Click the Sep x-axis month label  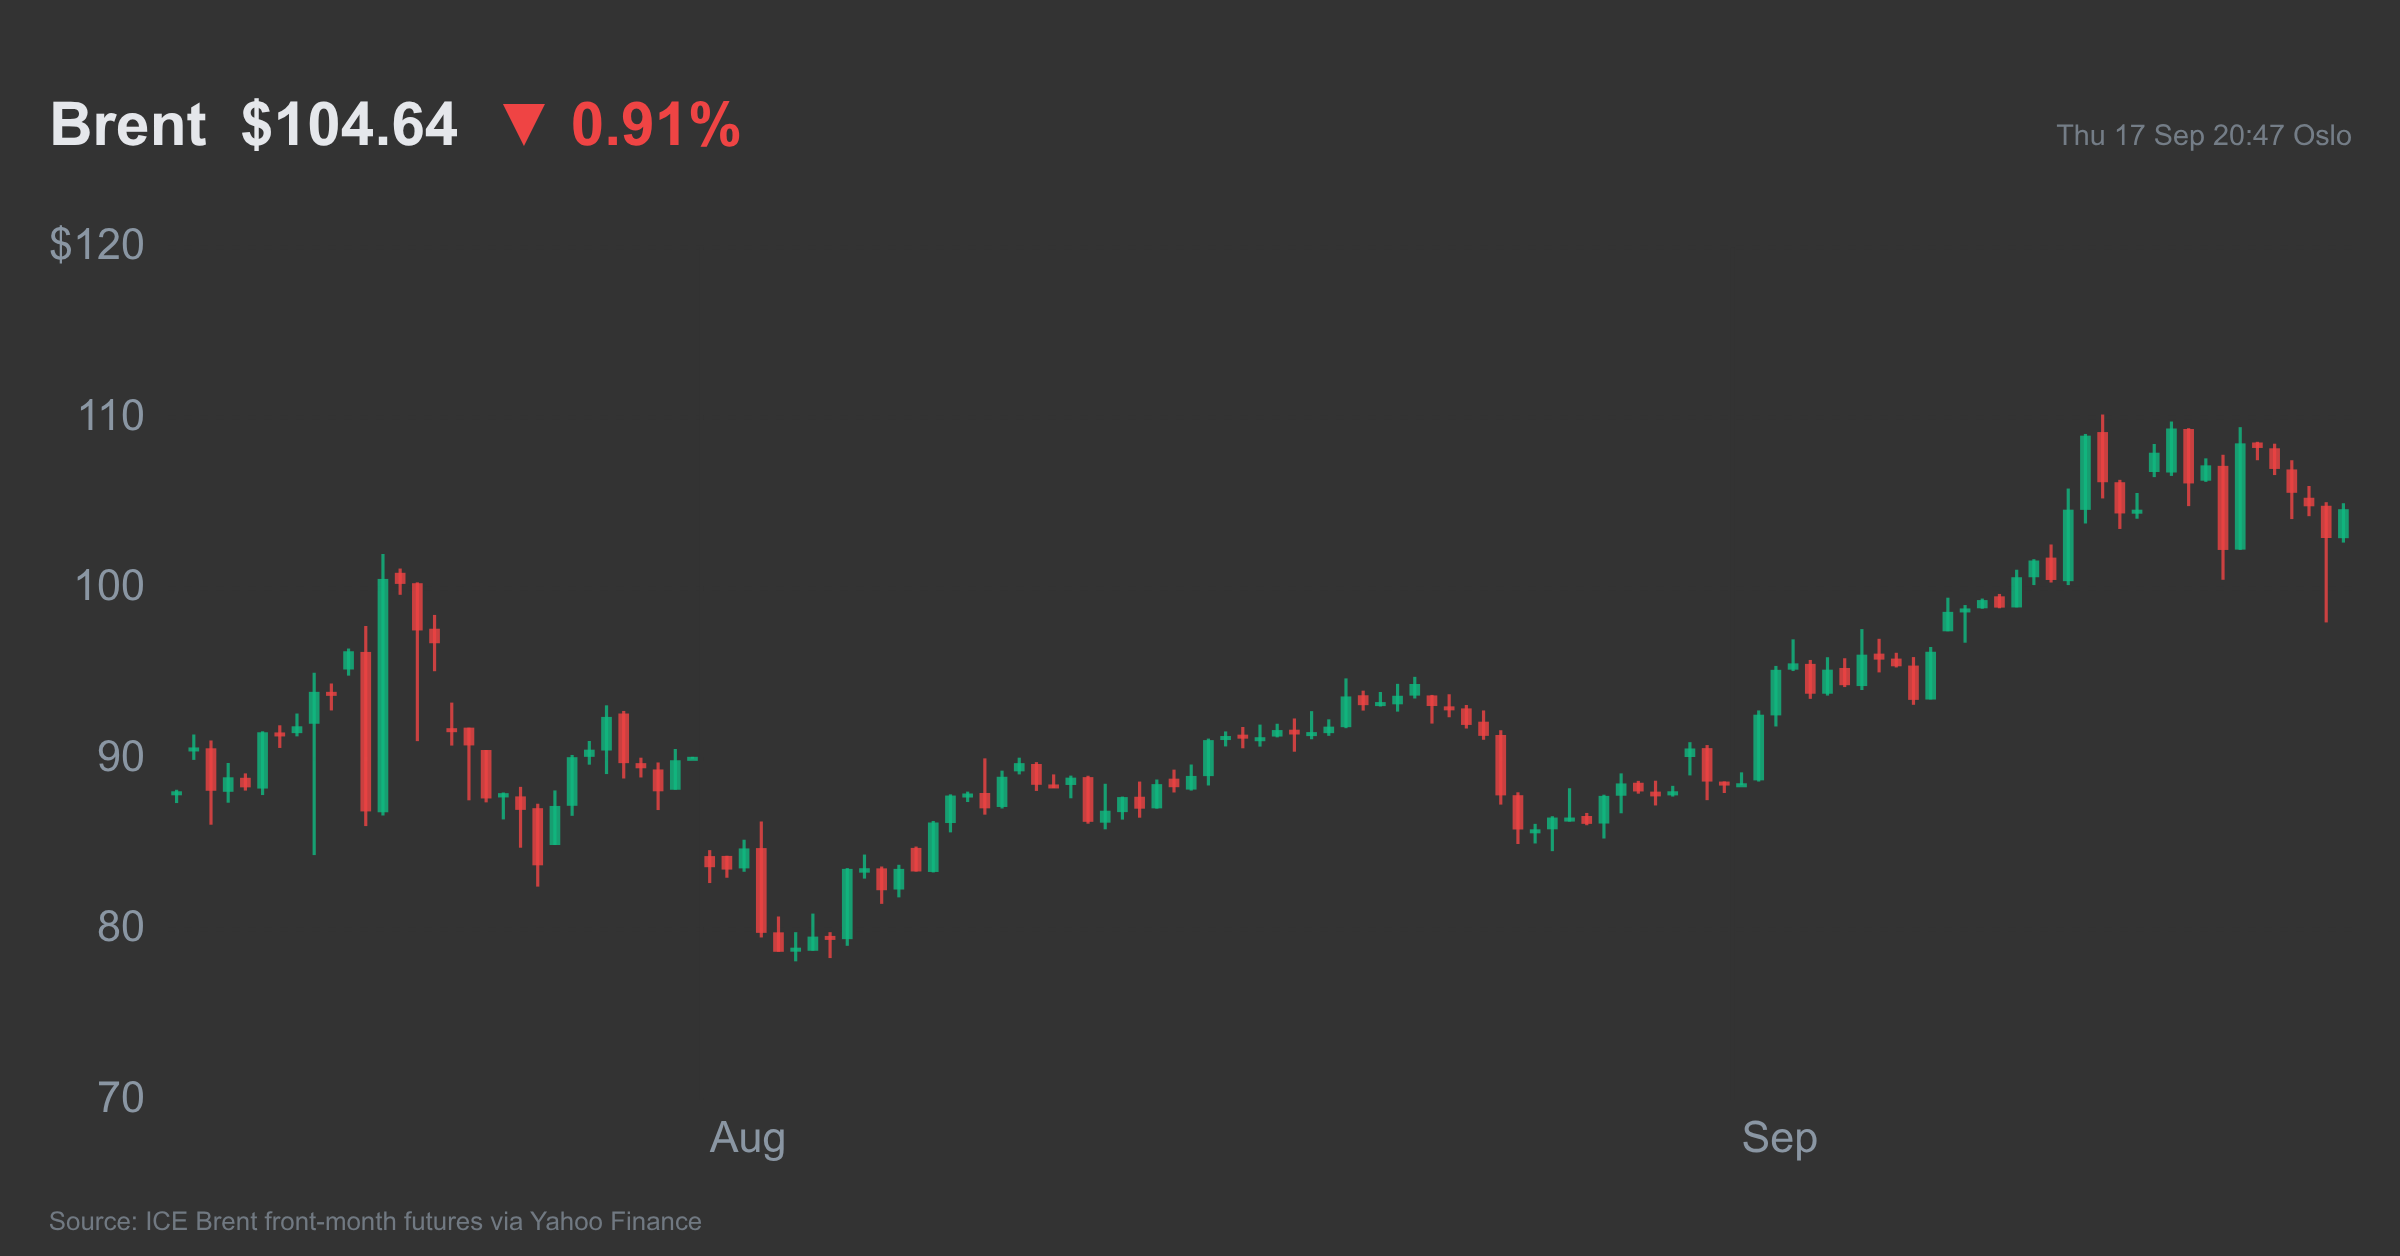(1779, 1139)
